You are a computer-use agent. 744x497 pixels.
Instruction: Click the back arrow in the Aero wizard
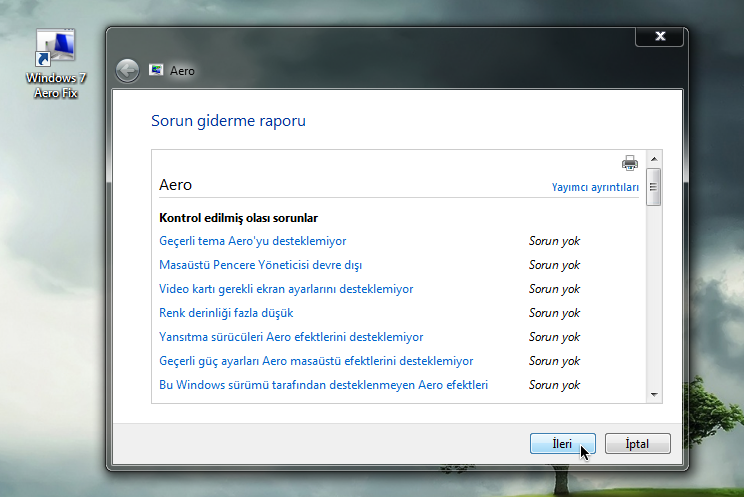click(x=127, y=71)
